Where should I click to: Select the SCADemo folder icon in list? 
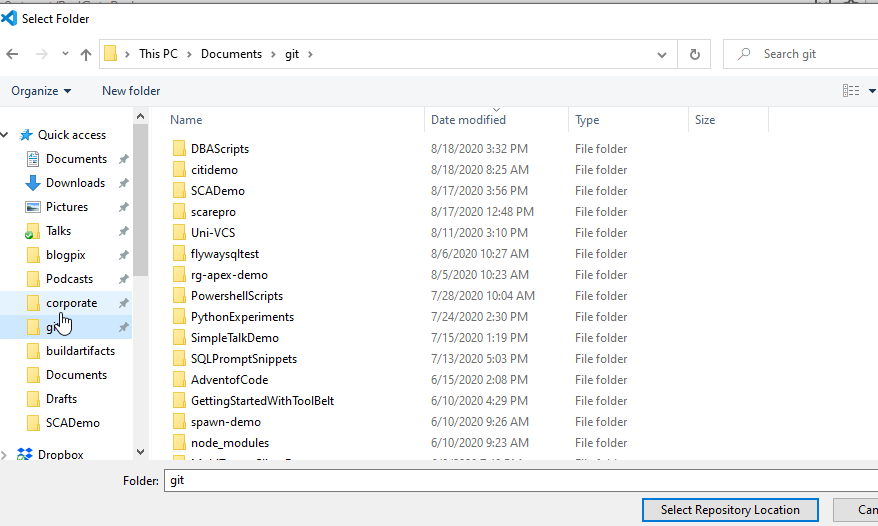point(179,190)
